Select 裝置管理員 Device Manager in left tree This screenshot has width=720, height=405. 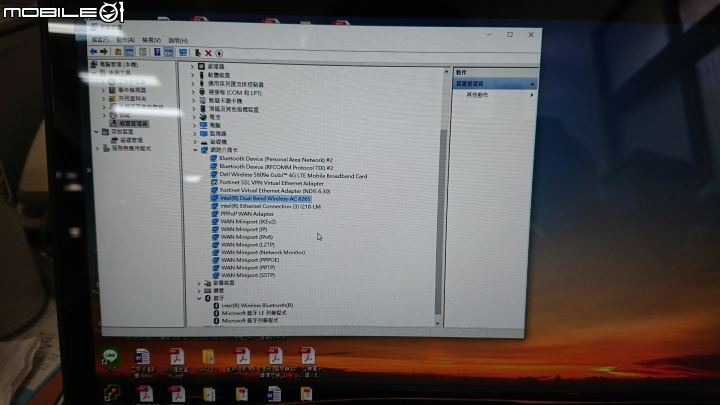pyautogui.click(x=133, y=124)
